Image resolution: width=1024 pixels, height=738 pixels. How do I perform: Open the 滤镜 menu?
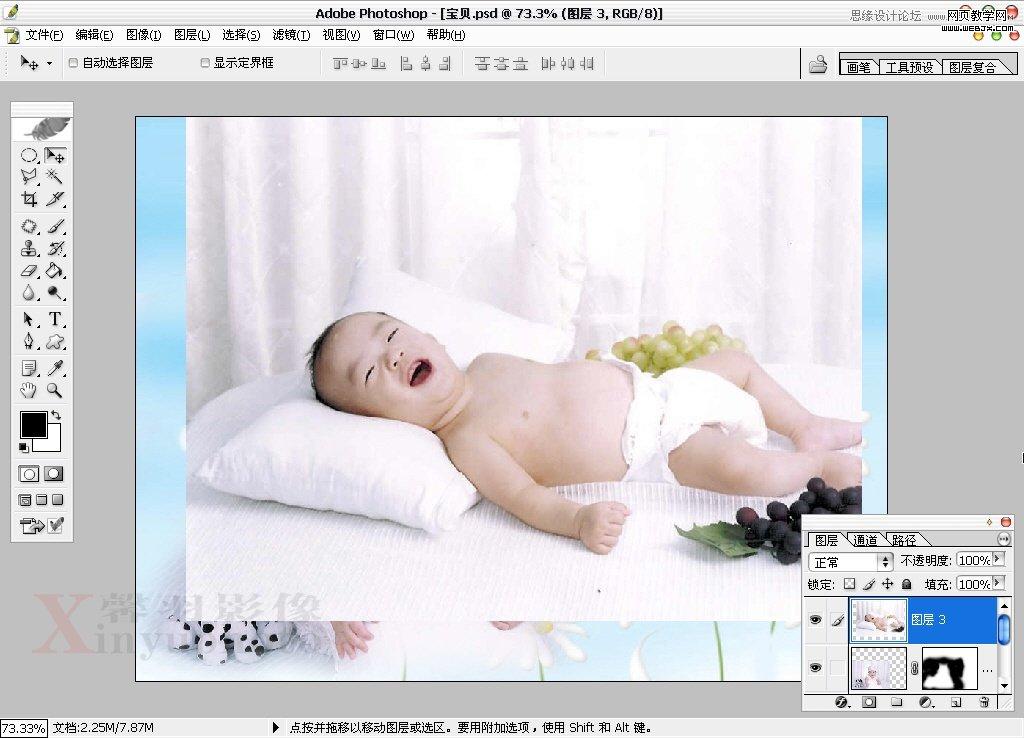coord(289,35)
